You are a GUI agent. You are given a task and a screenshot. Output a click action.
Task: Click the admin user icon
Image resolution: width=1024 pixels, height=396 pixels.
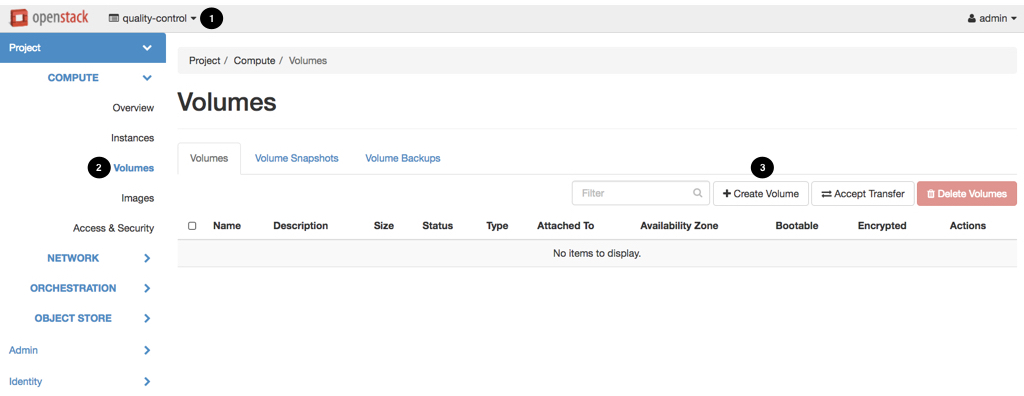coord(972,19)
